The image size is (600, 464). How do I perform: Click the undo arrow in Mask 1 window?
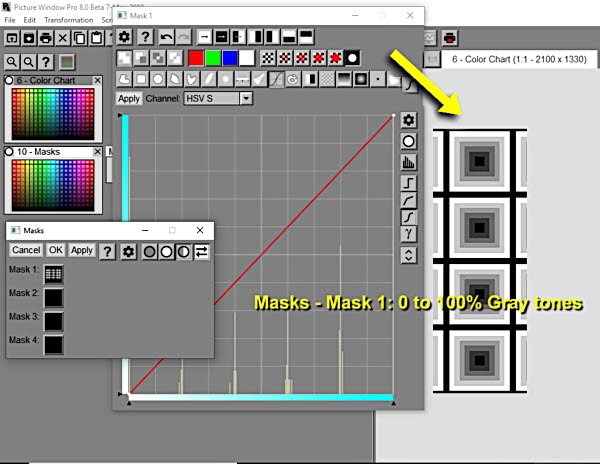tap(167, 37)
